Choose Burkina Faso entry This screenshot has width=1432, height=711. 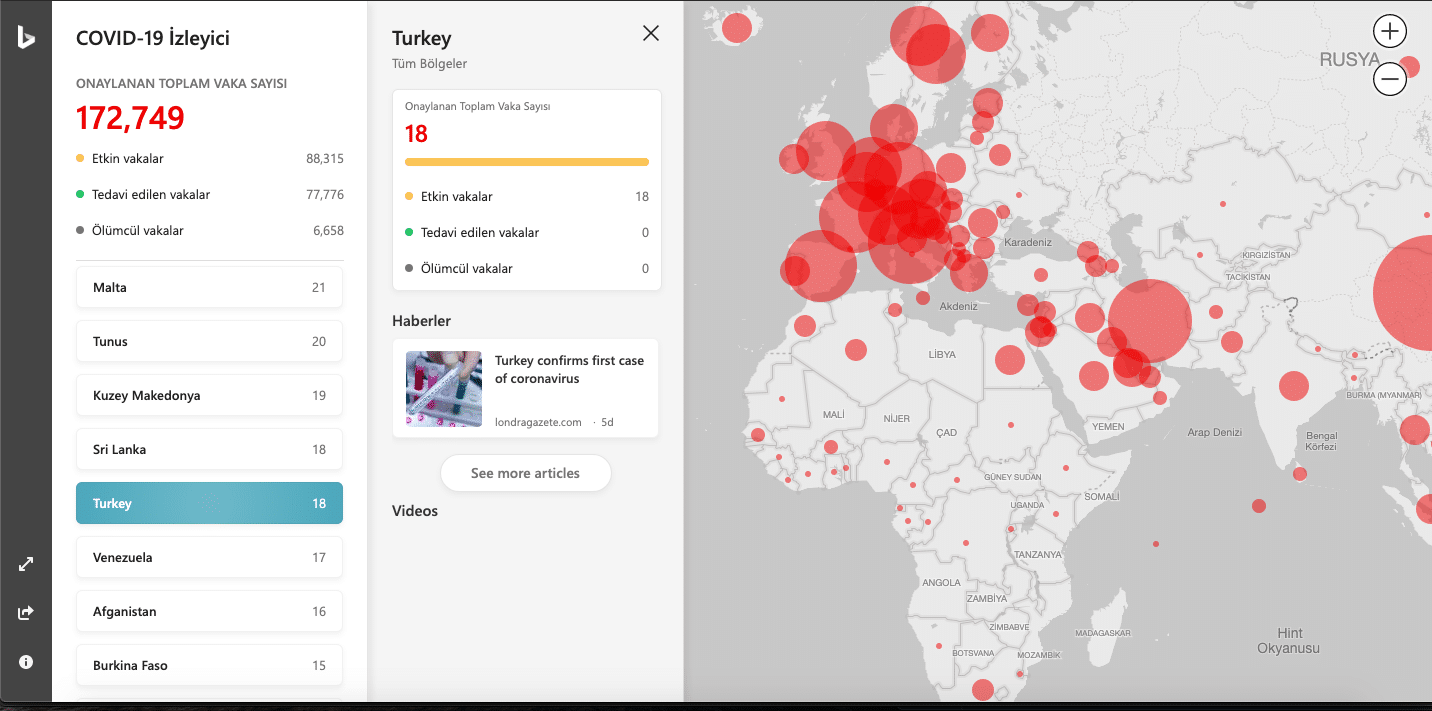coord(209,665)
